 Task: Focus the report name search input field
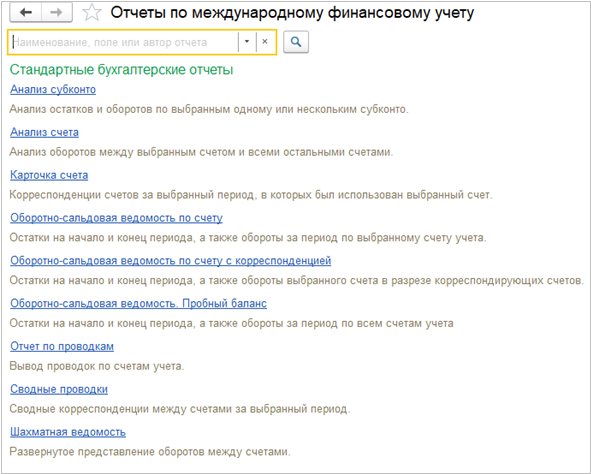[124, 42]
